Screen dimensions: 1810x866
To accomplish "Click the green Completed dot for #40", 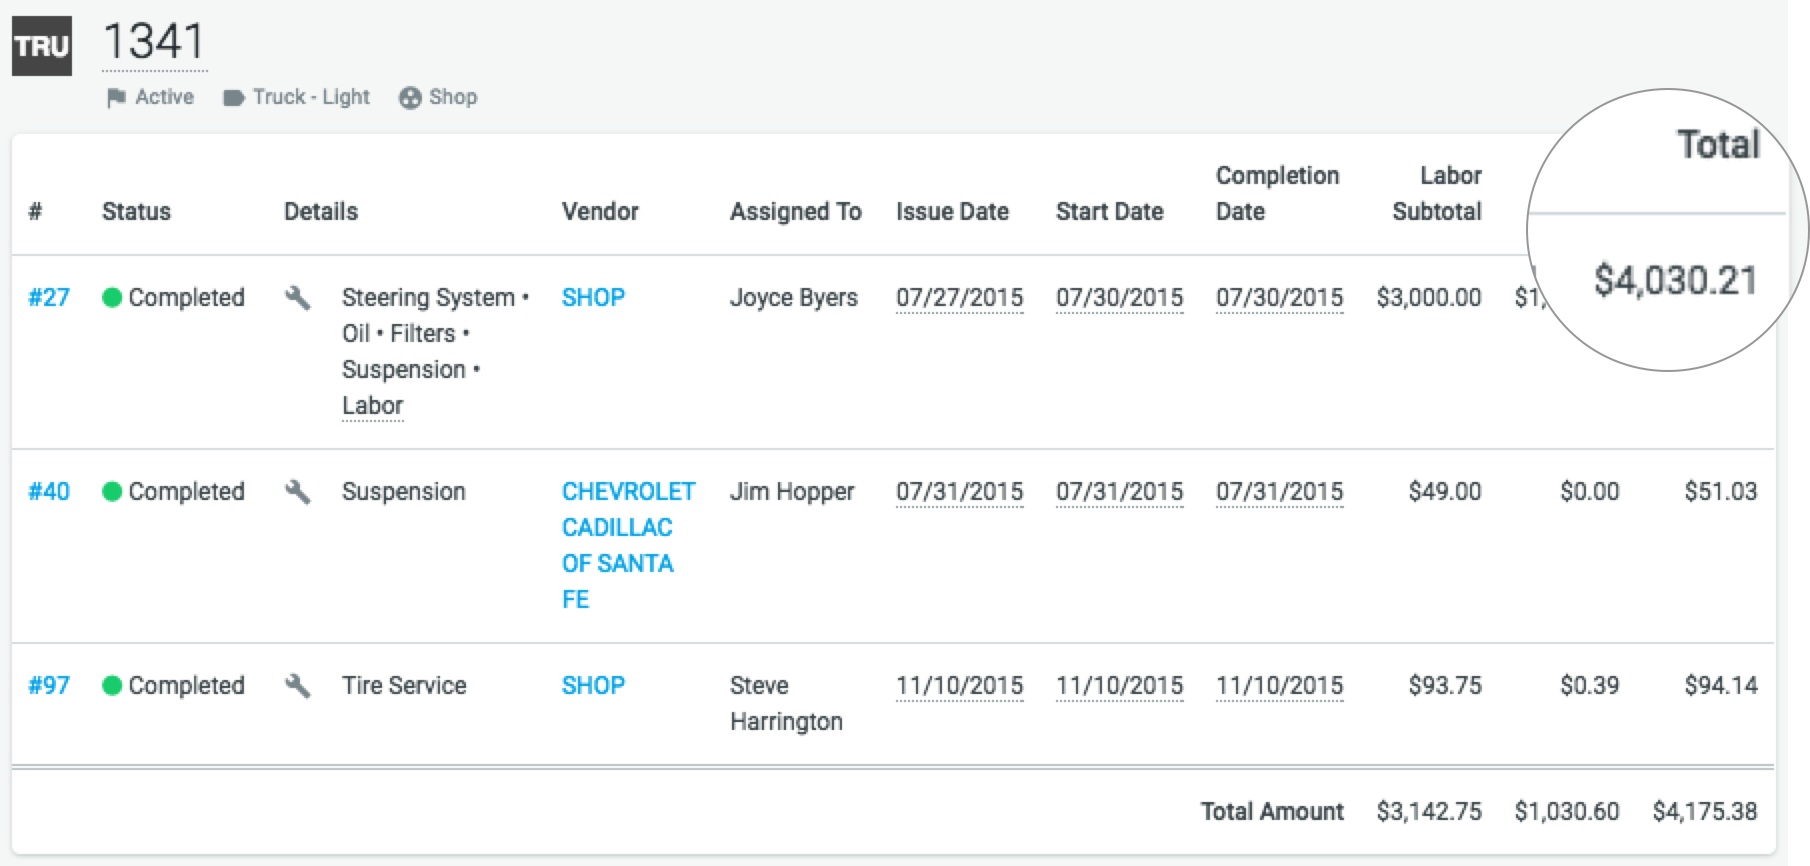I will point(112,492).
